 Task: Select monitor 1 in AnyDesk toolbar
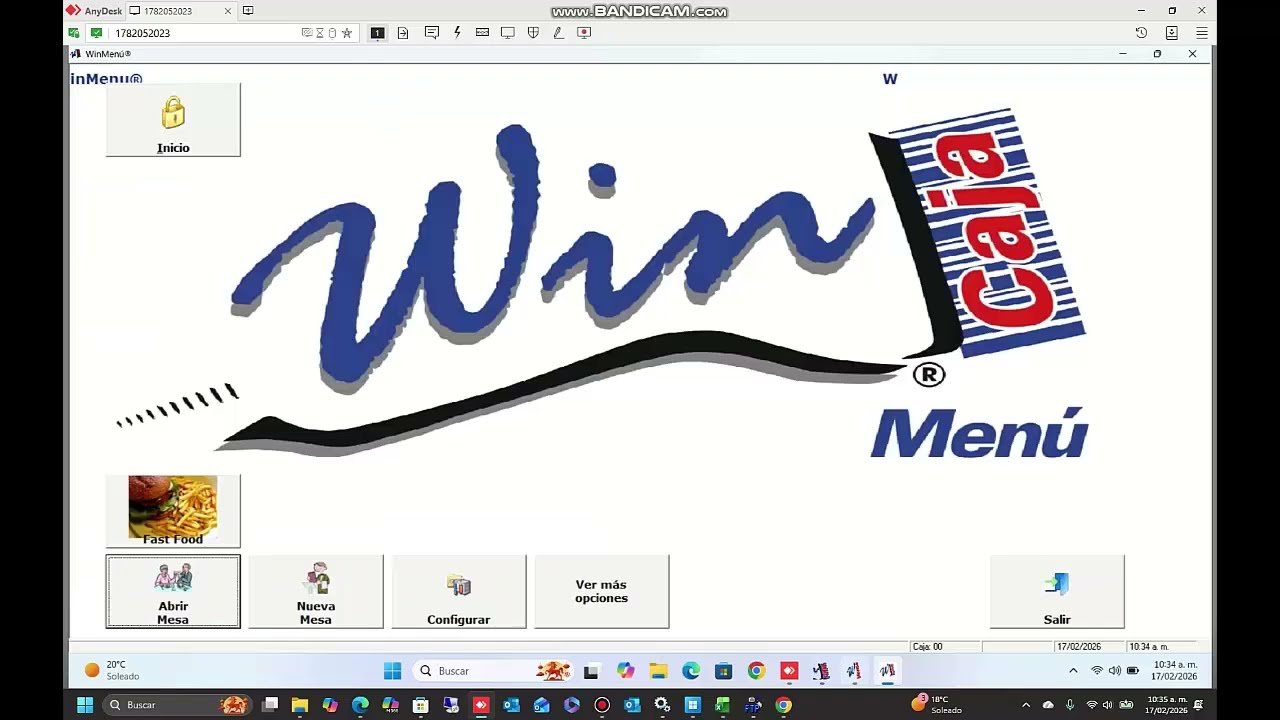coord(377,33)
